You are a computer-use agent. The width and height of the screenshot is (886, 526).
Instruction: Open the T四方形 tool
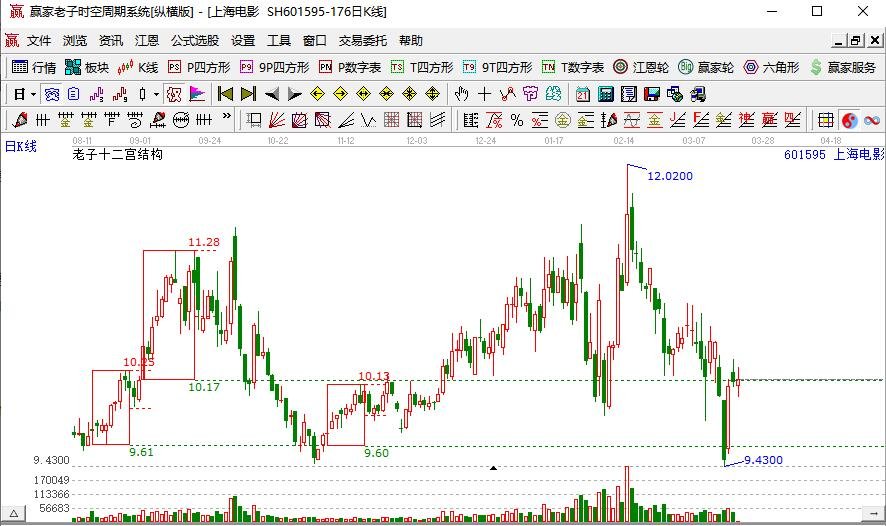click(422, 67)
